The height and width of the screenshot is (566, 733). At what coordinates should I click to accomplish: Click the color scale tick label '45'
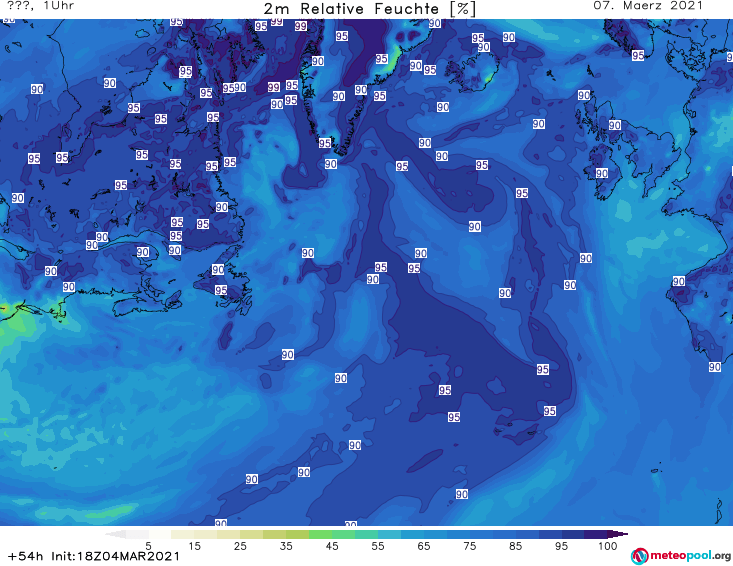point(332,546)
